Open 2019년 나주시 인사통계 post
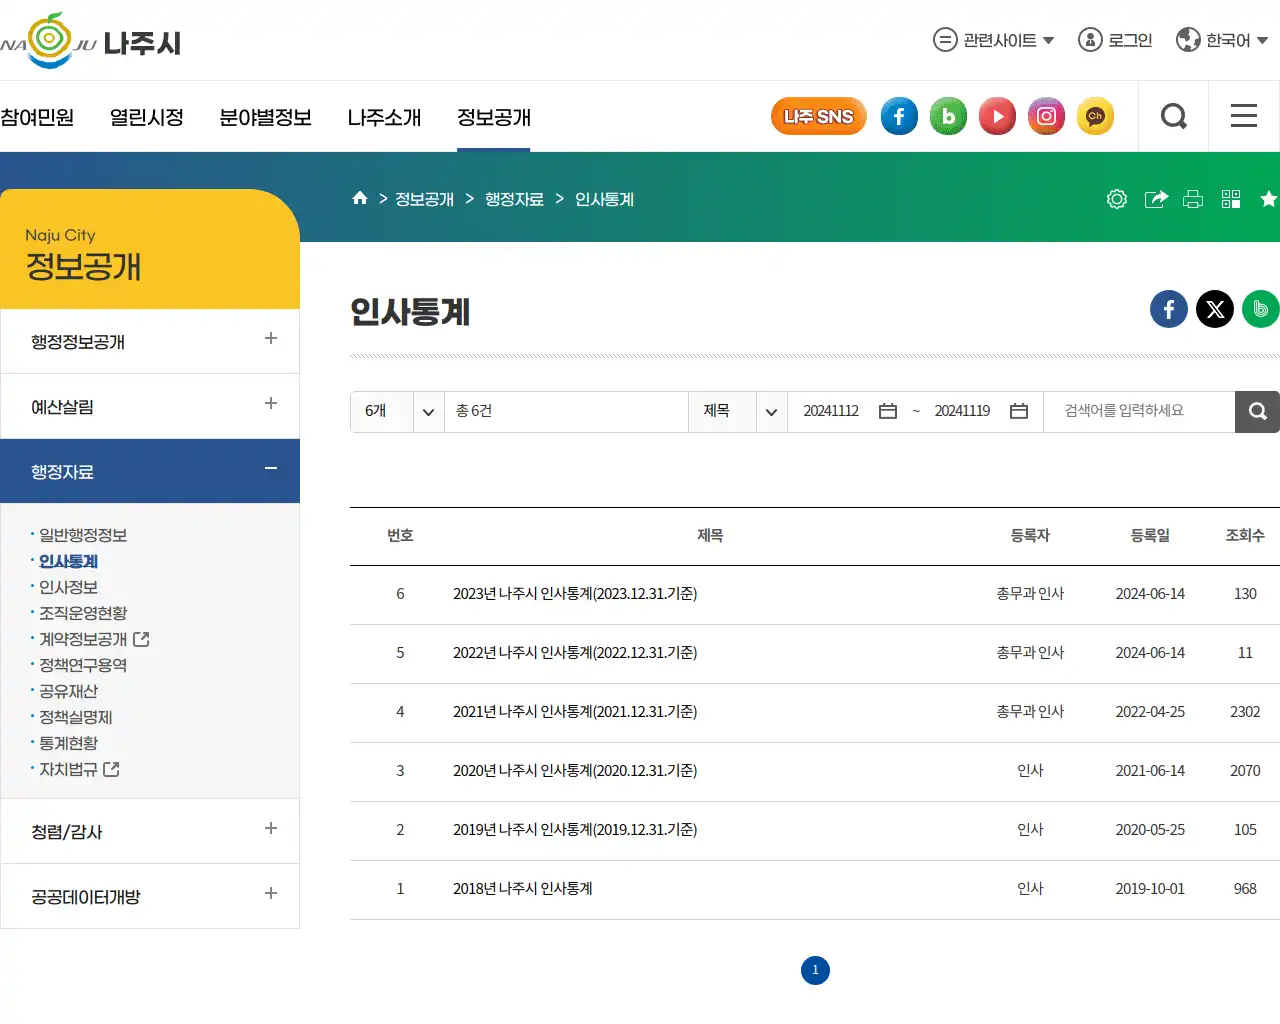This screenshot has width=1280, height=1024. click(575, 830)
